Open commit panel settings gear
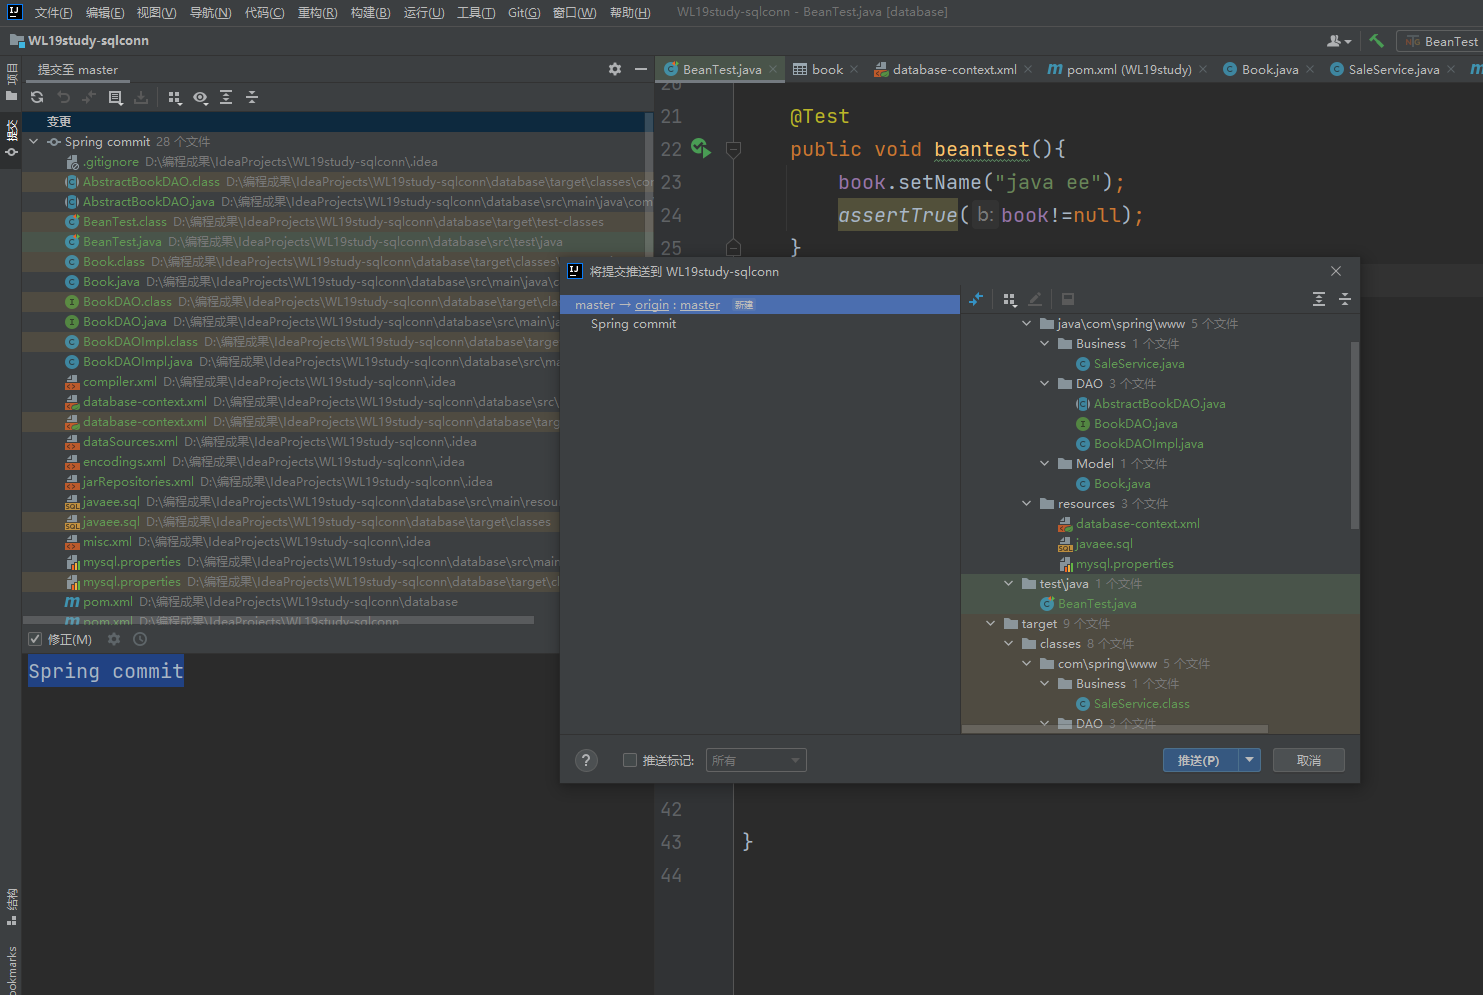1483x995 pixels. click(614, 69)
